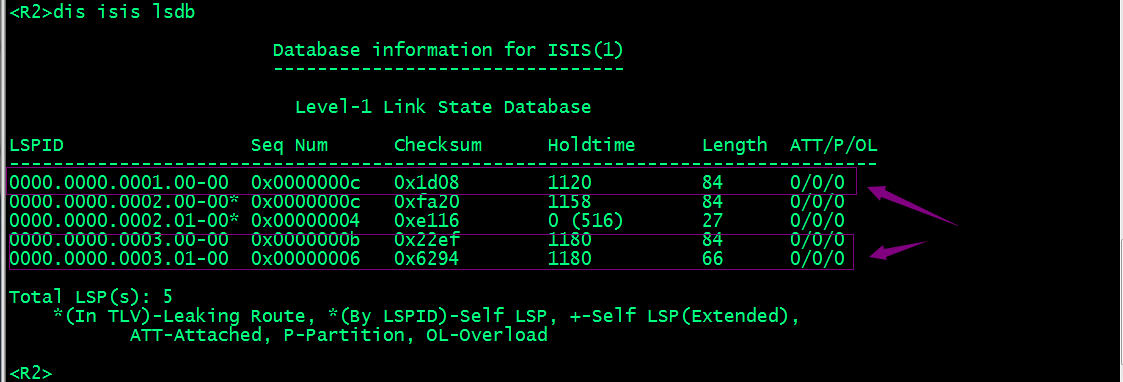
Task: Select LSPID 0000.0000.0002.01-00*
Action: [124, 221]
